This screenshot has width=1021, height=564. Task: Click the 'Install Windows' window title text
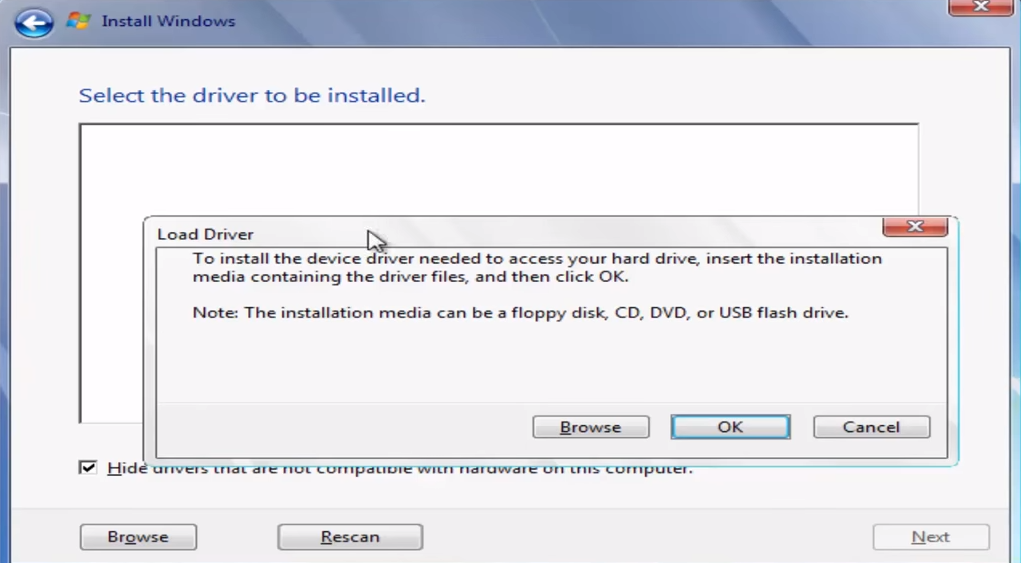point(168,21)
